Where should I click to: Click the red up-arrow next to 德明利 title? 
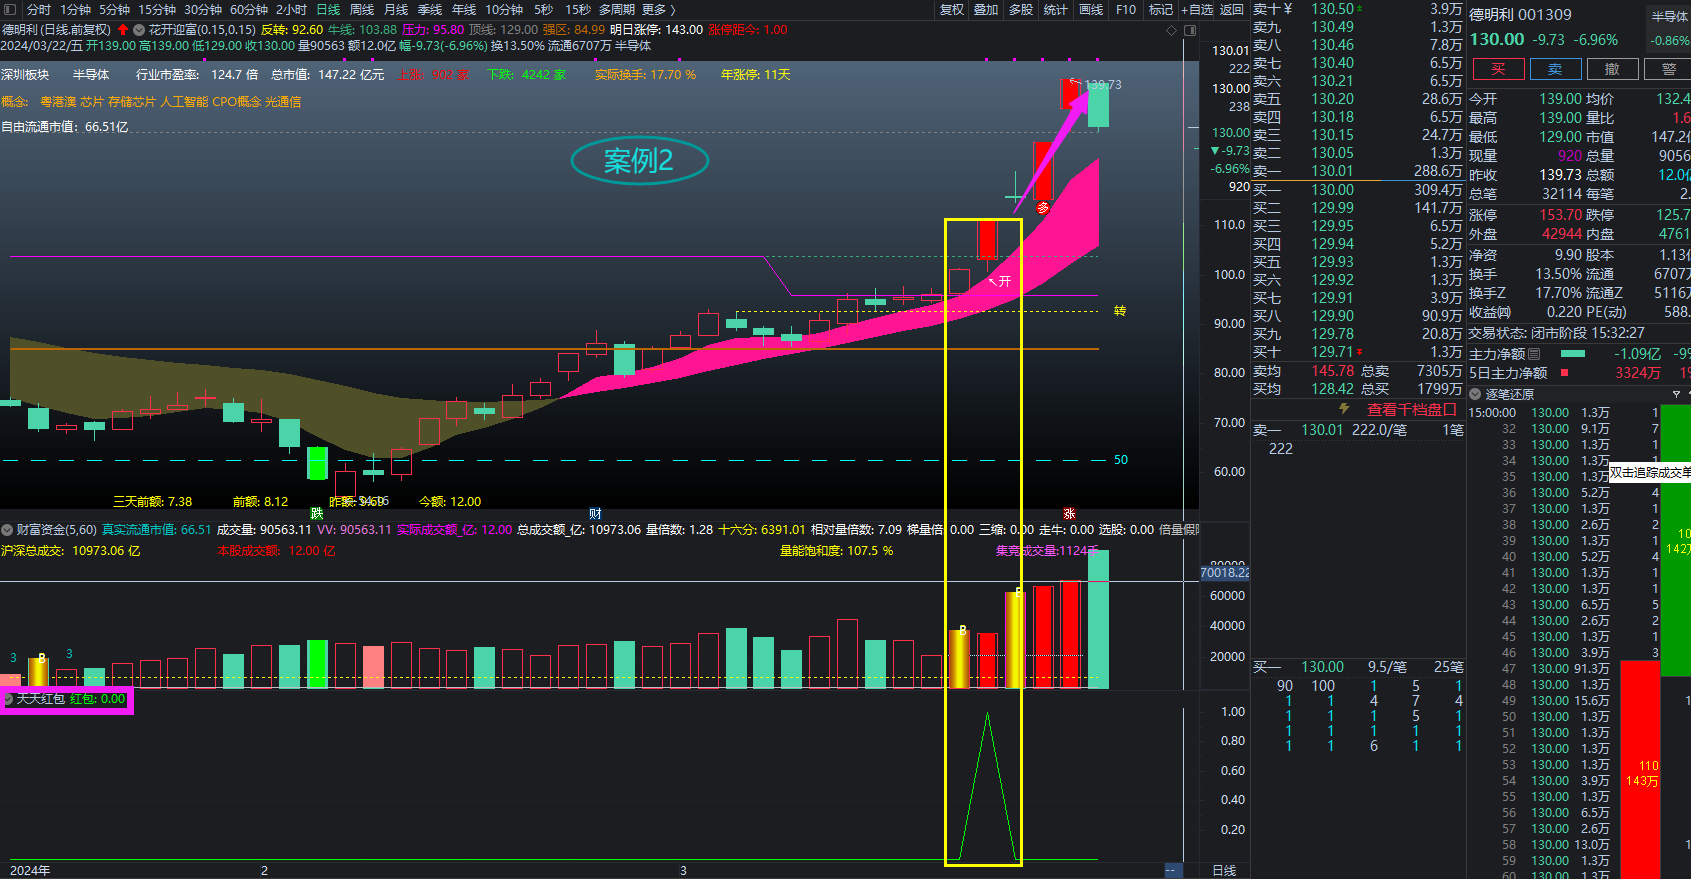pos(123,30)
